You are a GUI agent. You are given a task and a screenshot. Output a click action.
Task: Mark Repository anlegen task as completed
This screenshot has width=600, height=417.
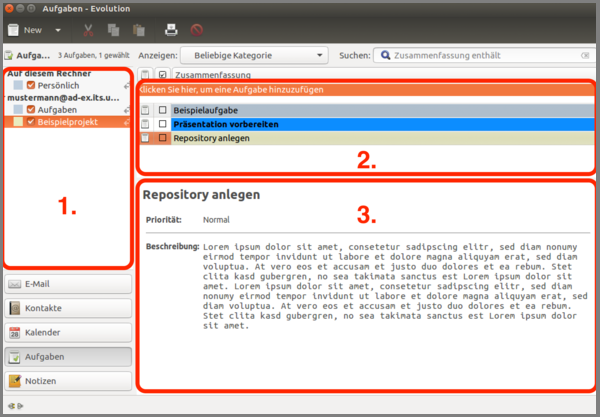click(162, 138)
